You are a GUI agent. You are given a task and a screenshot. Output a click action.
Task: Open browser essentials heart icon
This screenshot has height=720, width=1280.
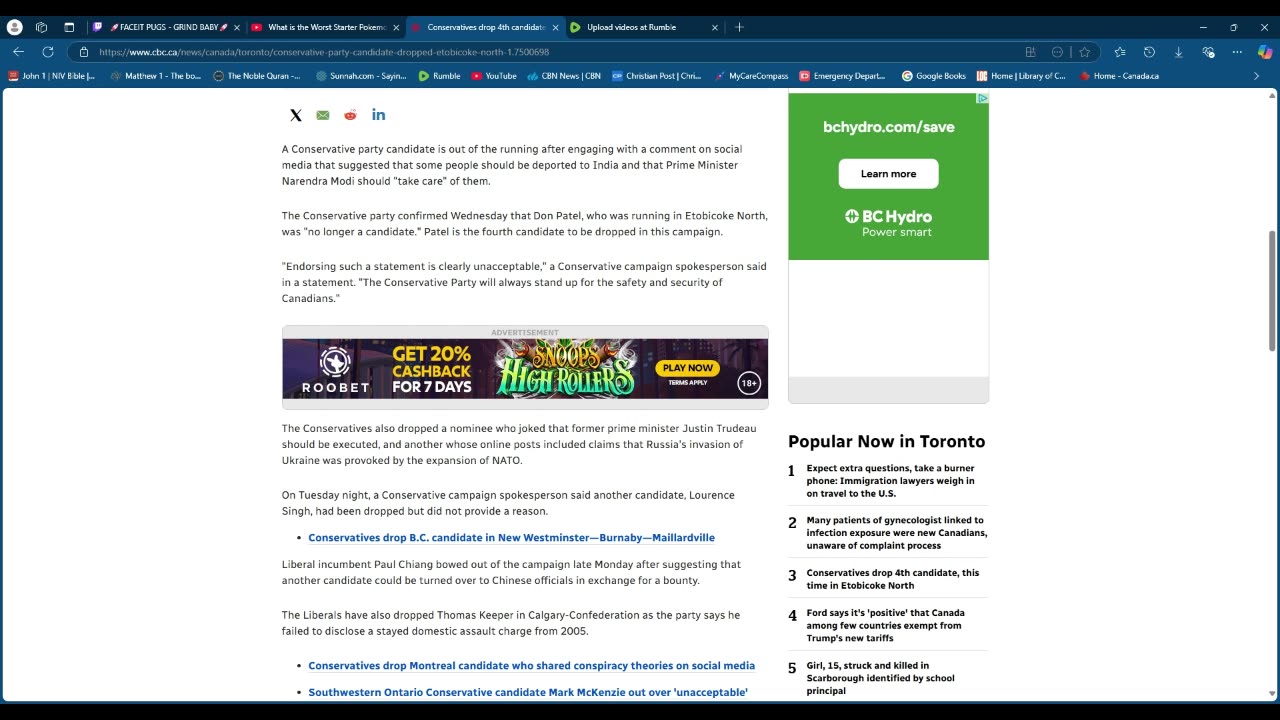1208,52
